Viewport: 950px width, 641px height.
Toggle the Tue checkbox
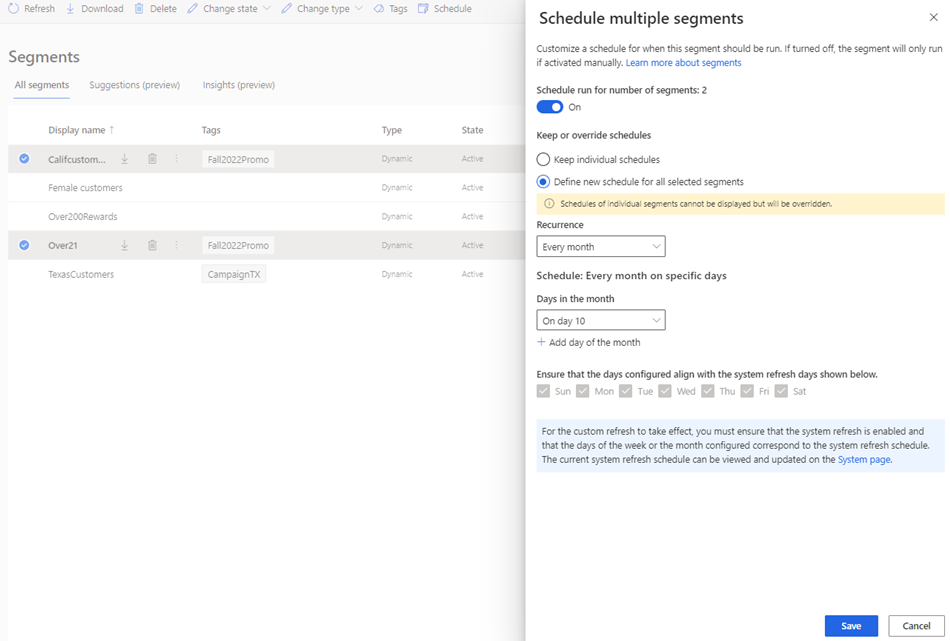click(626, 391)
